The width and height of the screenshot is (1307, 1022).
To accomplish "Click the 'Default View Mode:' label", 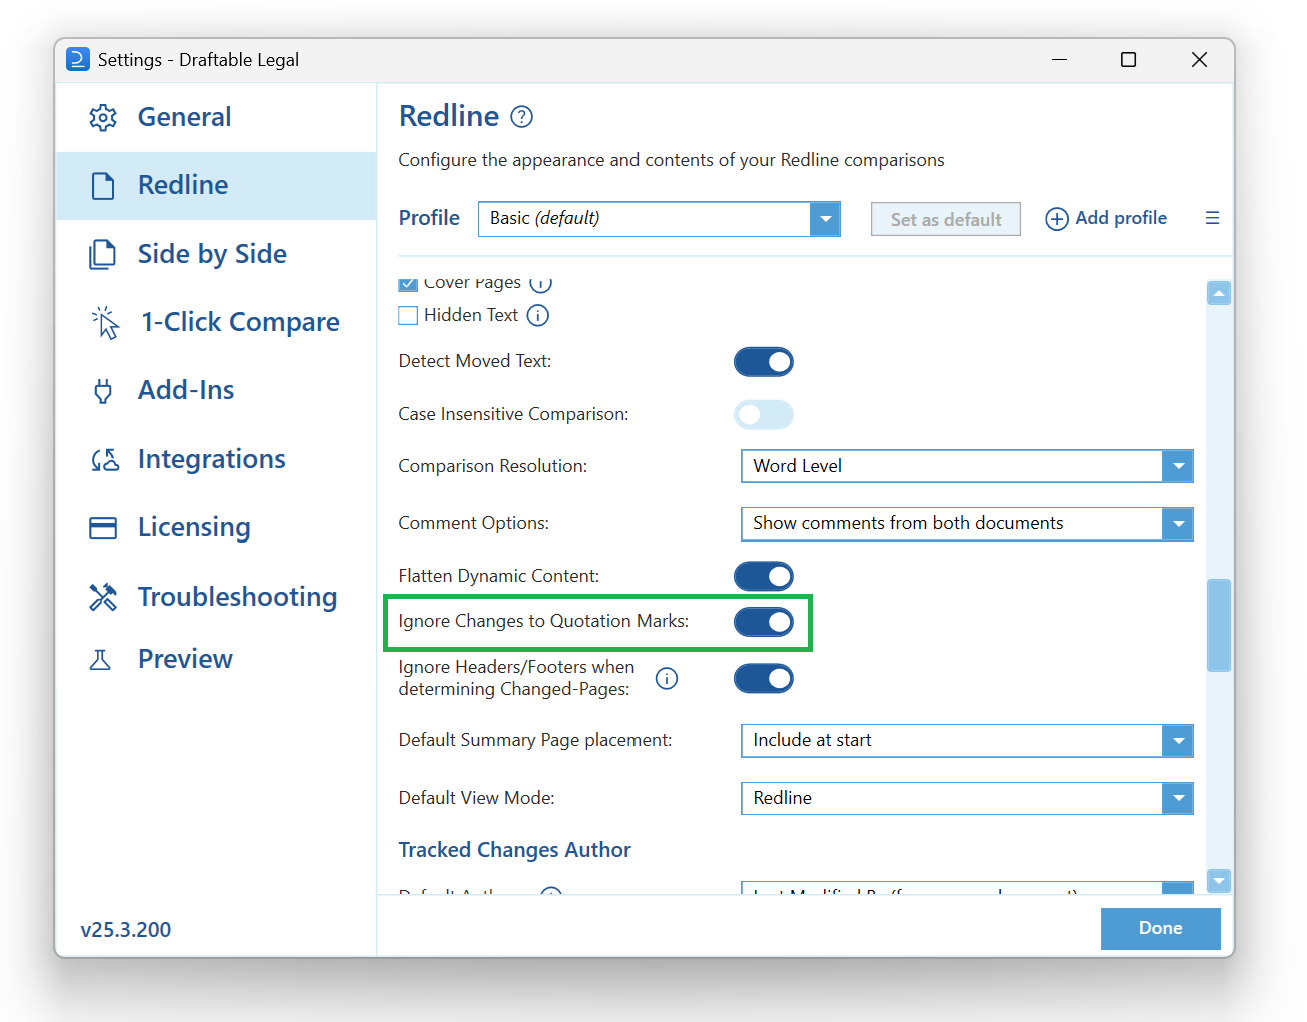I will (476, 798).
